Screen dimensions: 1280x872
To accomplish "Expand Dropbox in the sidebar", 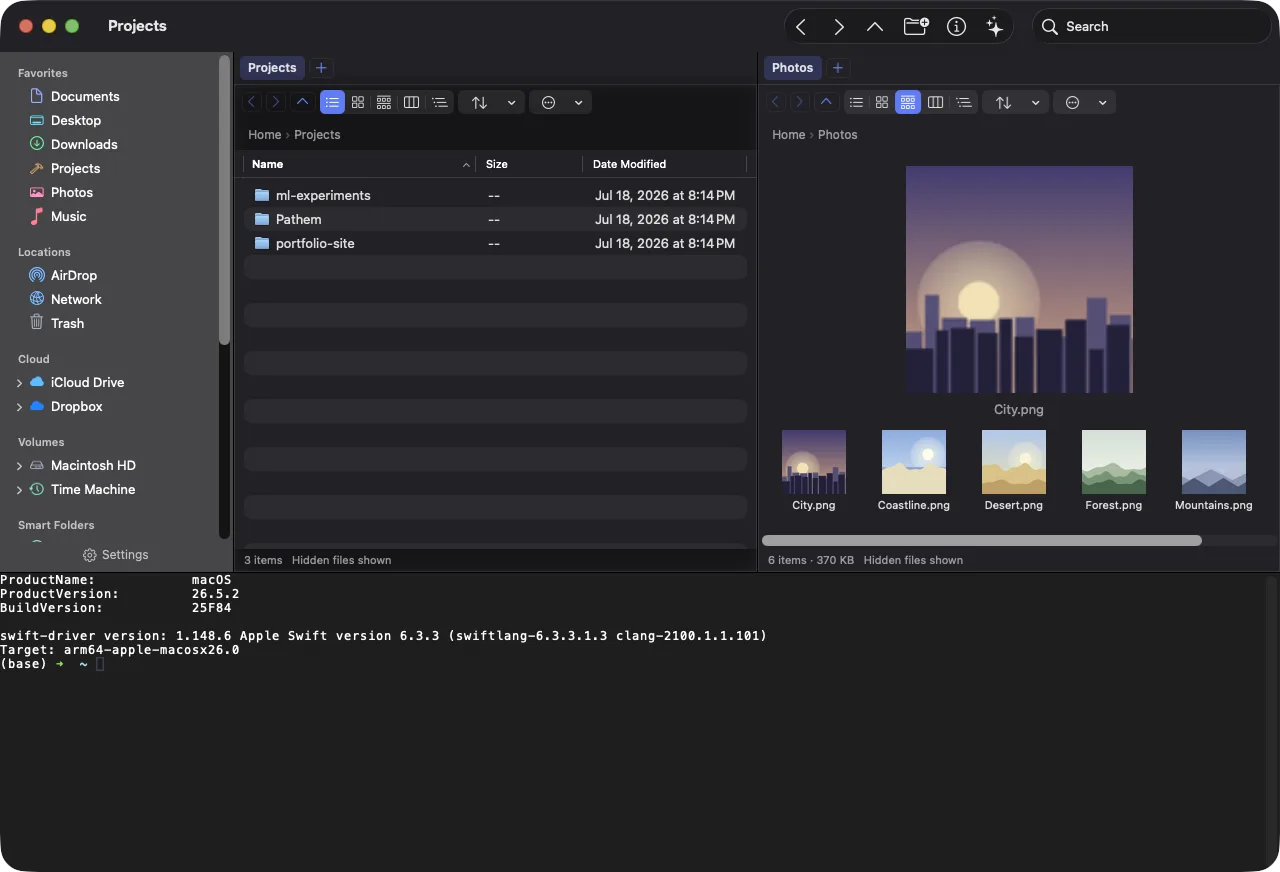I will (19, 407).
